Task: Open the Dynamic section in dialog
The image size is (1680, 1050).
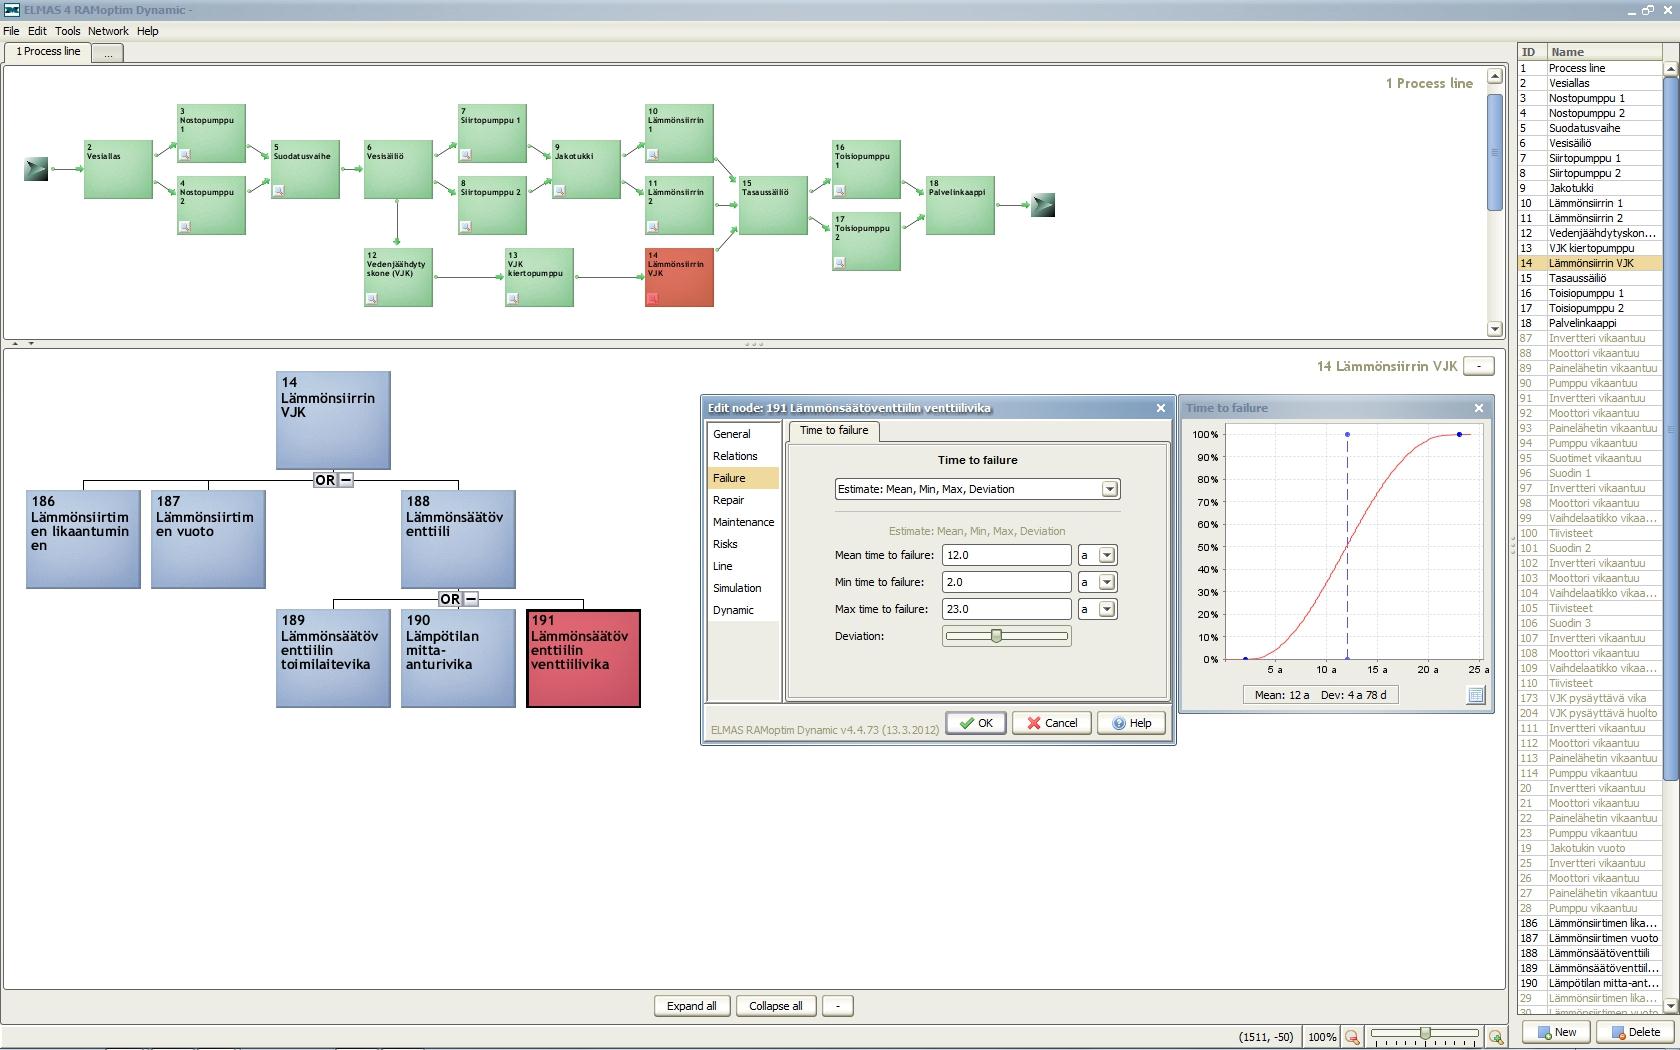Action: 743,610
